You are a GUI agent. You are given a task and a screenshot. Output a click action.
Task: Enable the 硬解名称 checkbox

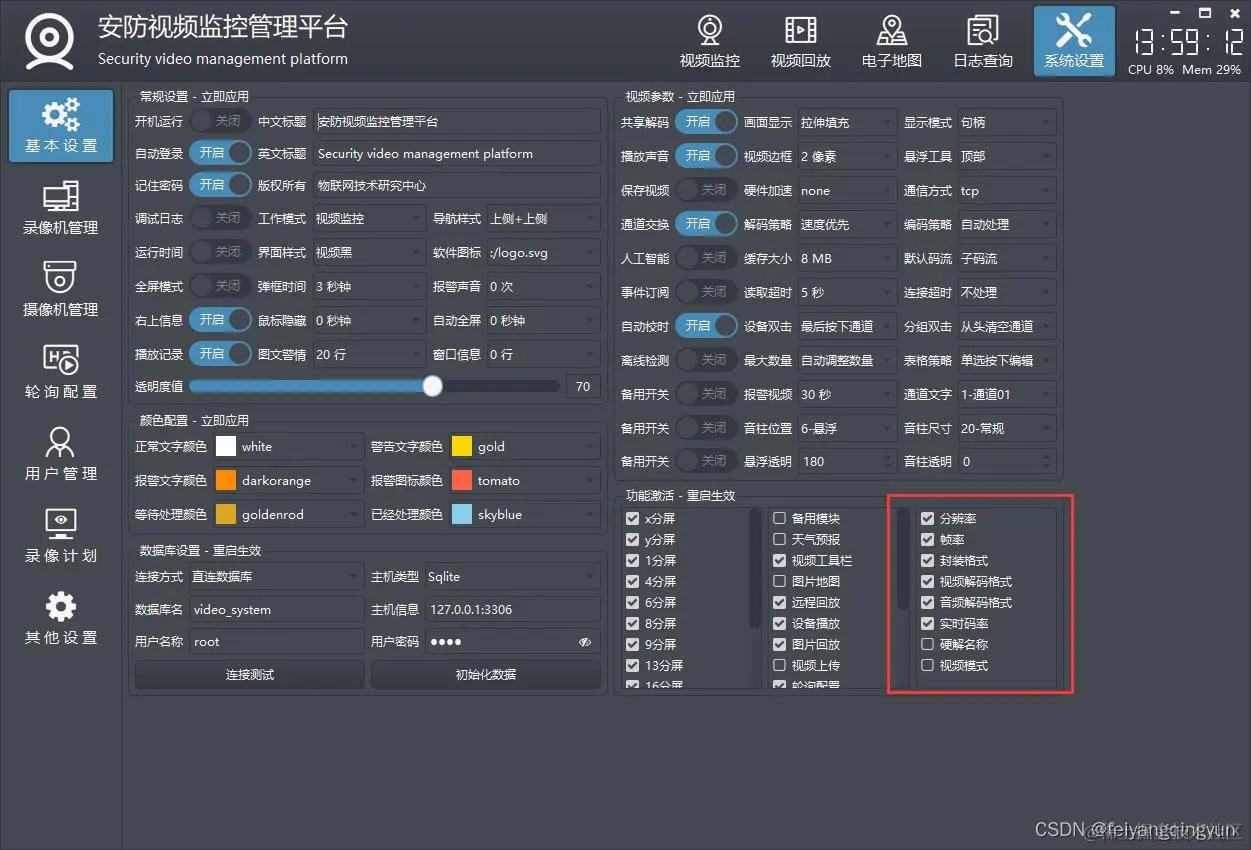pyautogui.click(x=928, y=643)
